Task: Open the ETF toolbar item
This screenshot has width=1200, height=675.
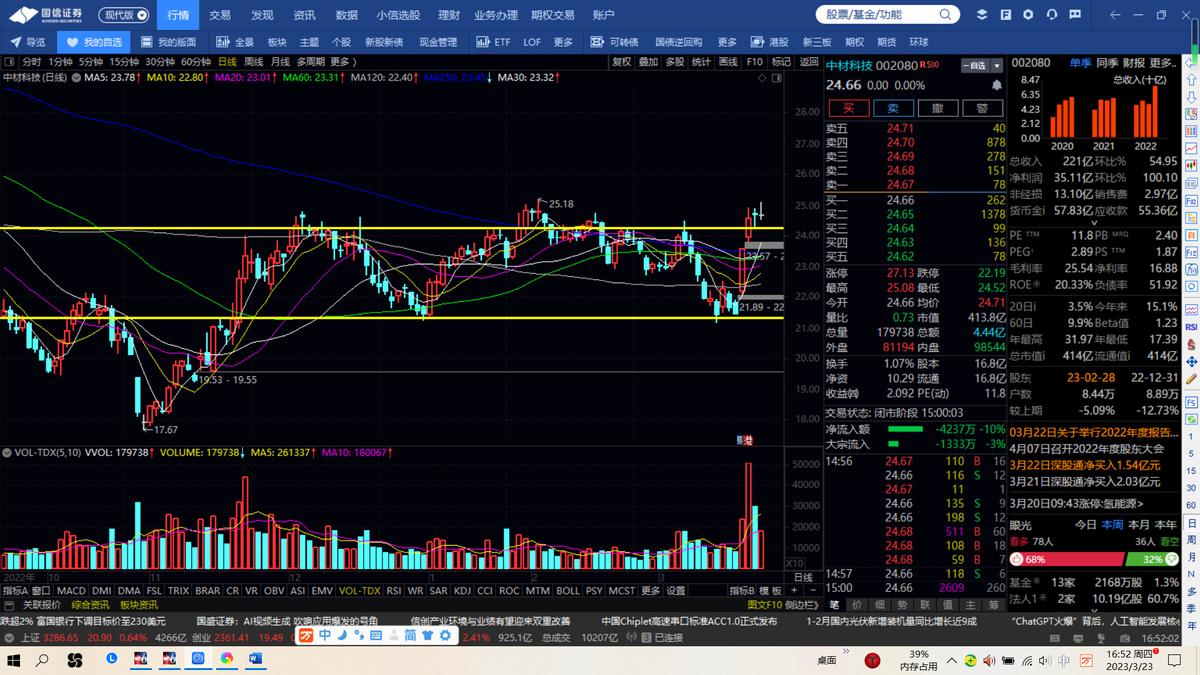Action: point(492,42)
